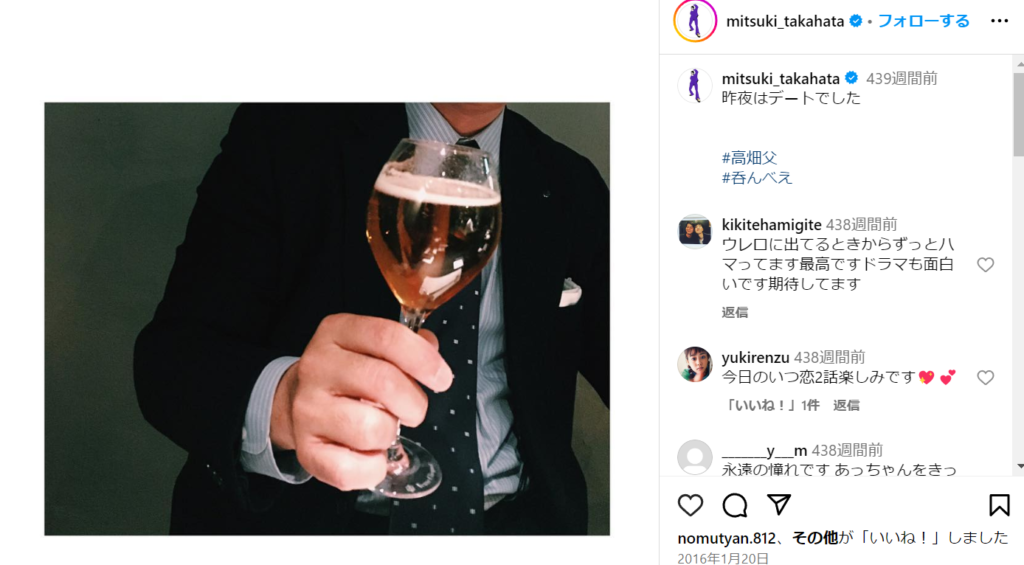Open the three-dot more options menu
This screenshot has height=565, width=1024.
(x=999, y=21)
